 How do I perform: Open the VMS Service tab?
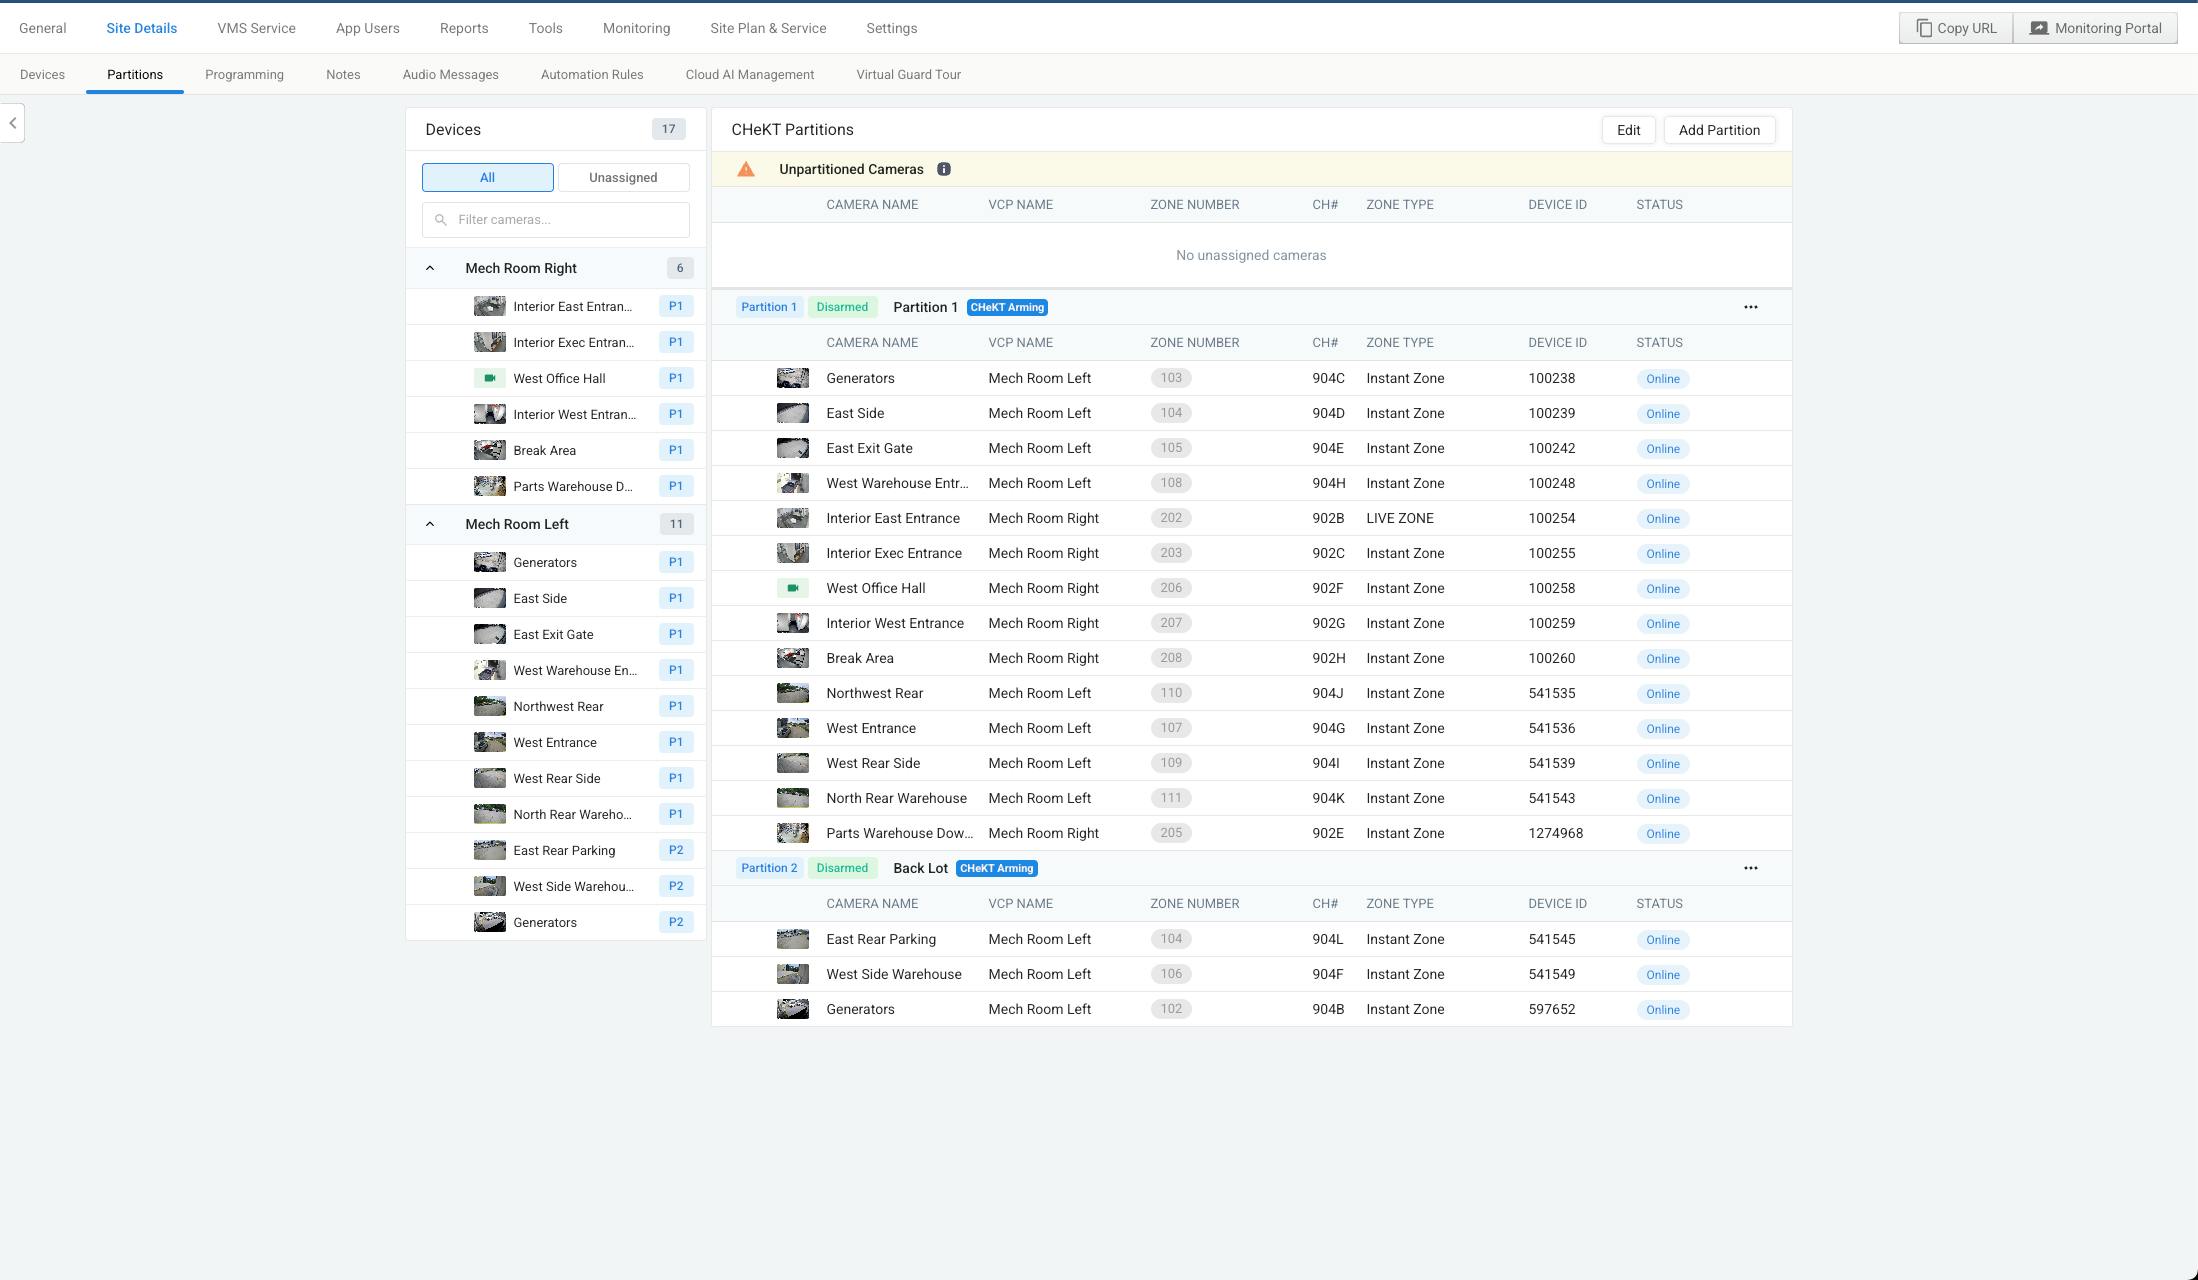pyautogui.click(x=256, y=28)
